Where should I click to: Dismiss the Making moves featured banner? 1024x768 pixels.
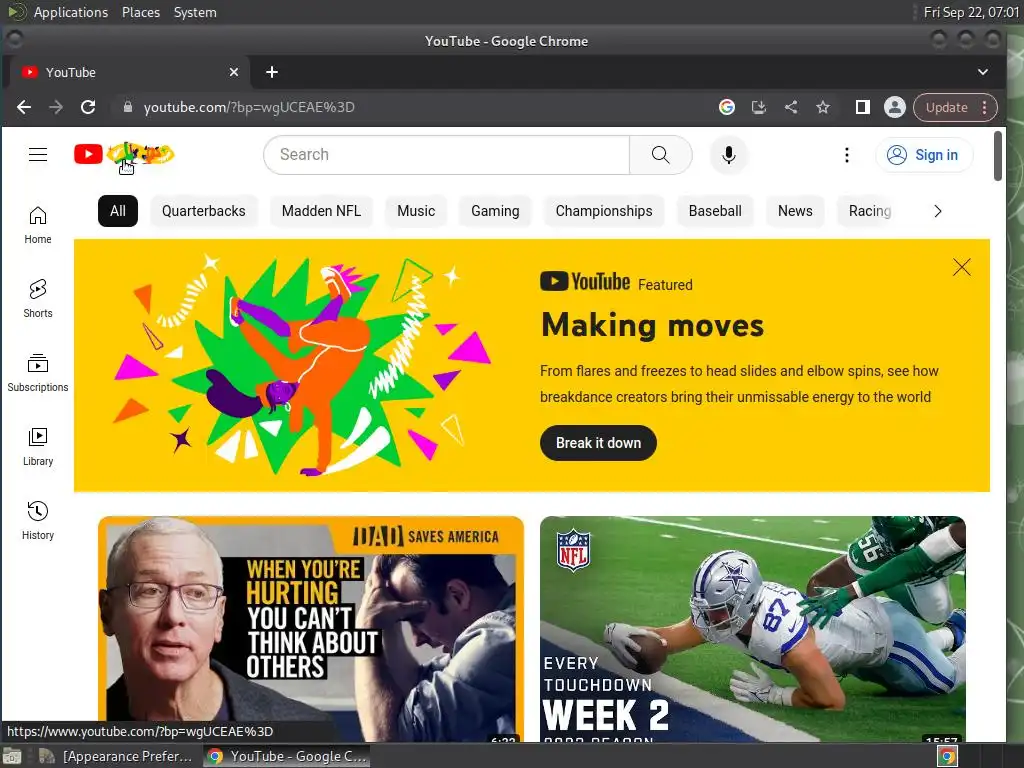pyautogui.click(x=961, y=267)
